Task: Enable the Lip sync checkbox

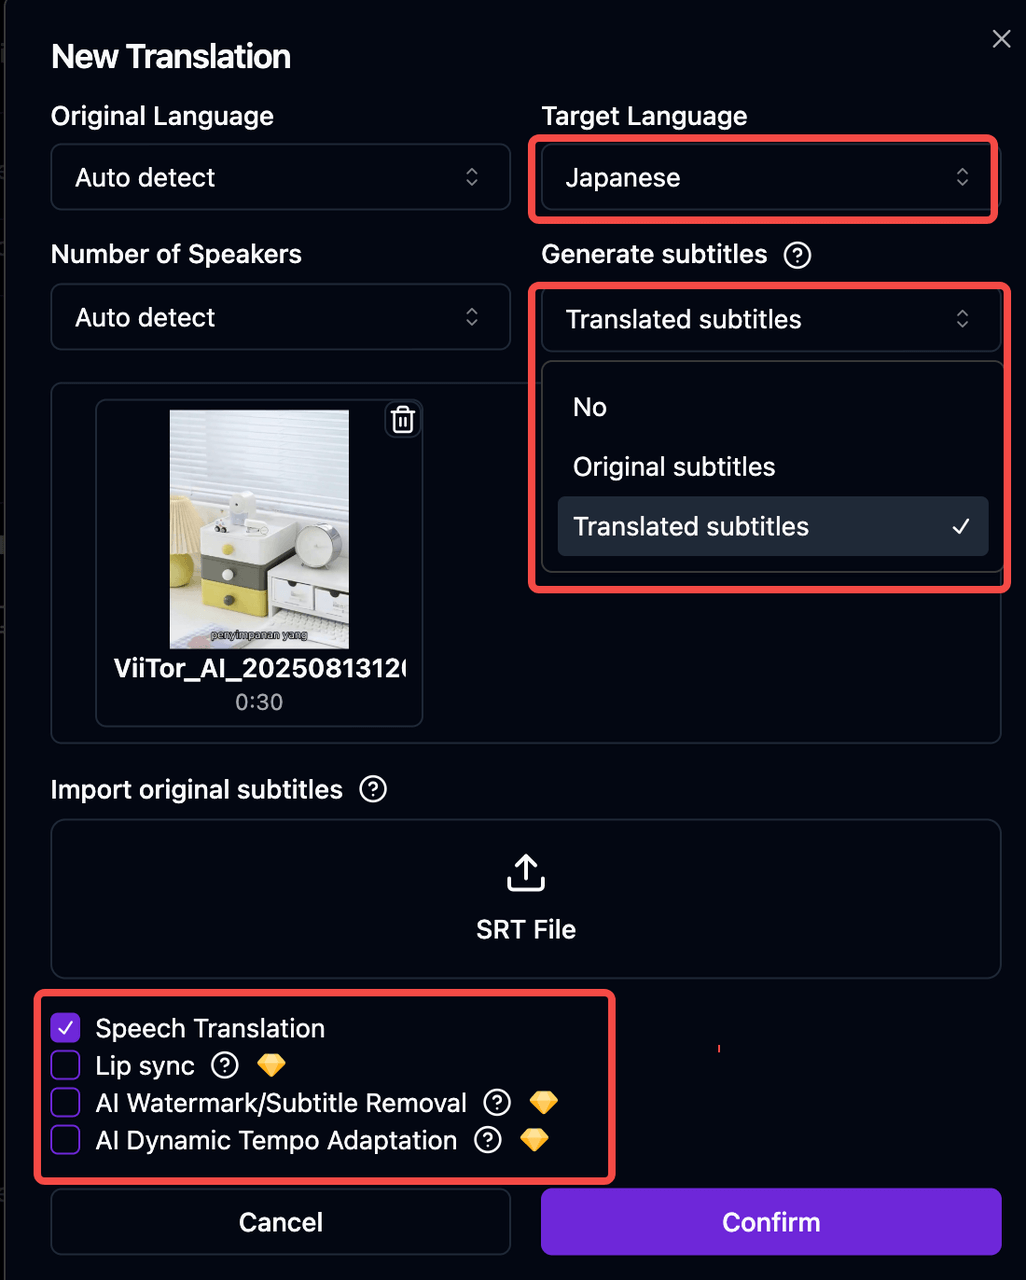Action: point(66,1065)
